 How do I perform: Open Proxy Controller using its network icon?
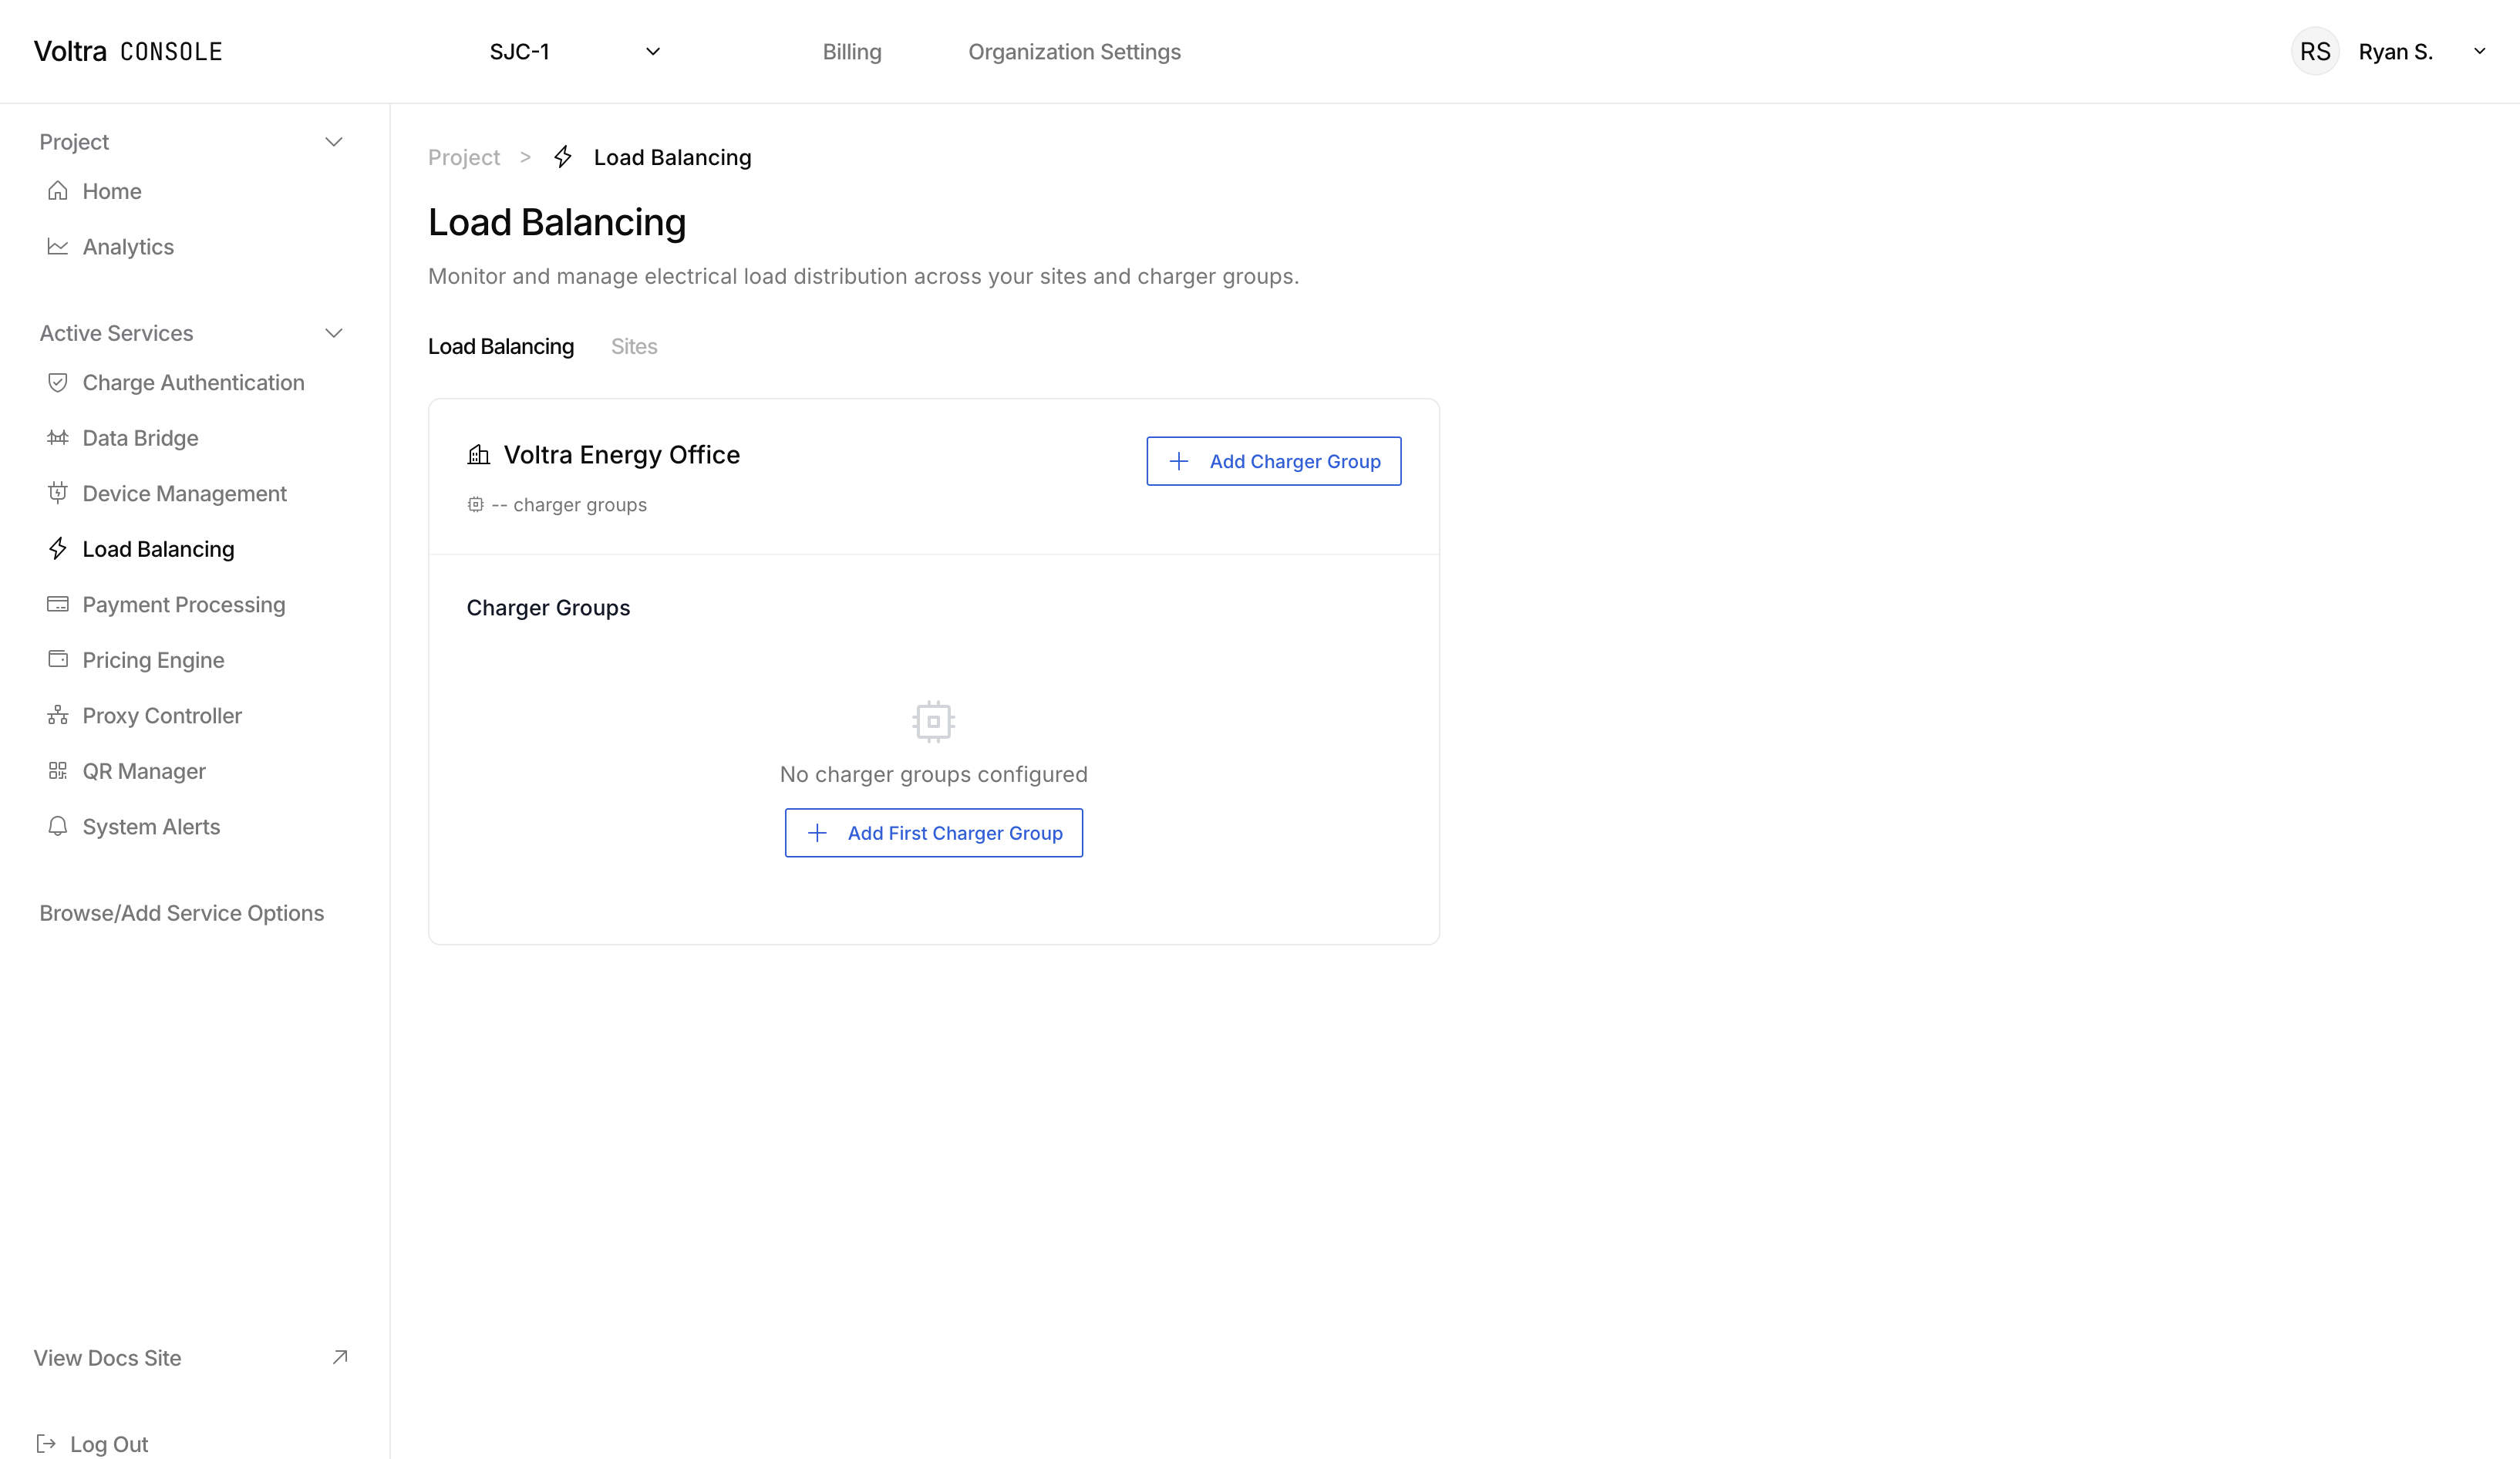(57, 715)
